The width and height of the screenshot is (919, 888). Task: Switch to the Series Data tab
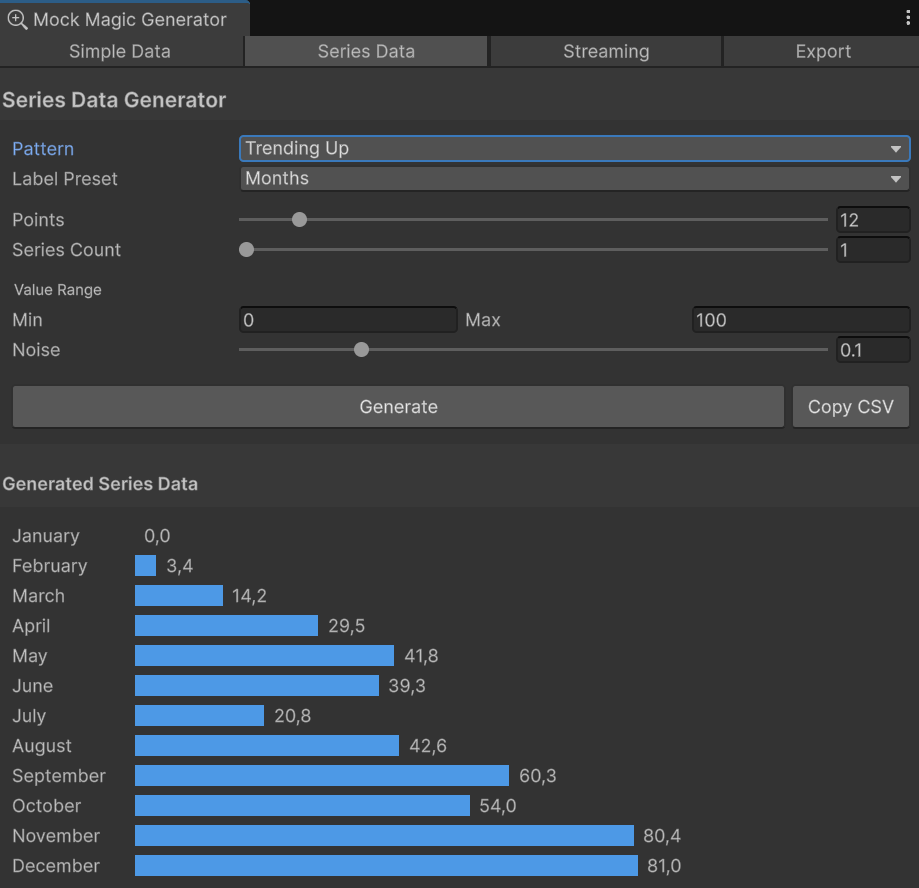[366, 52]
